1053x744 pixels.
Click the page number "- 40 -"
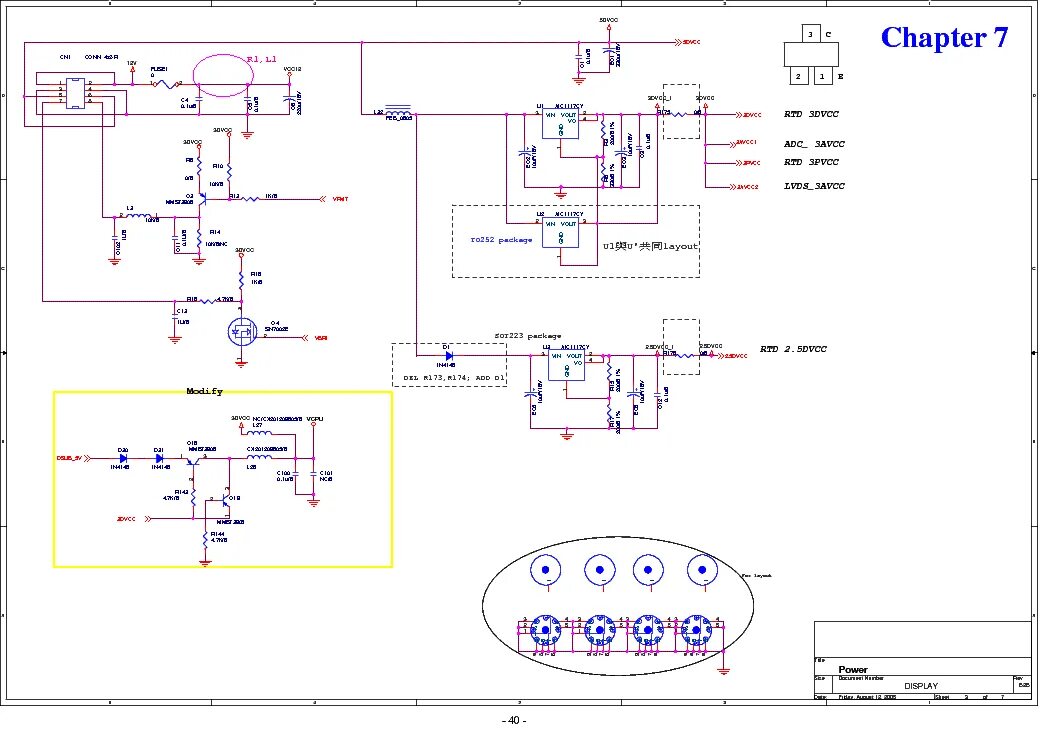514,720
